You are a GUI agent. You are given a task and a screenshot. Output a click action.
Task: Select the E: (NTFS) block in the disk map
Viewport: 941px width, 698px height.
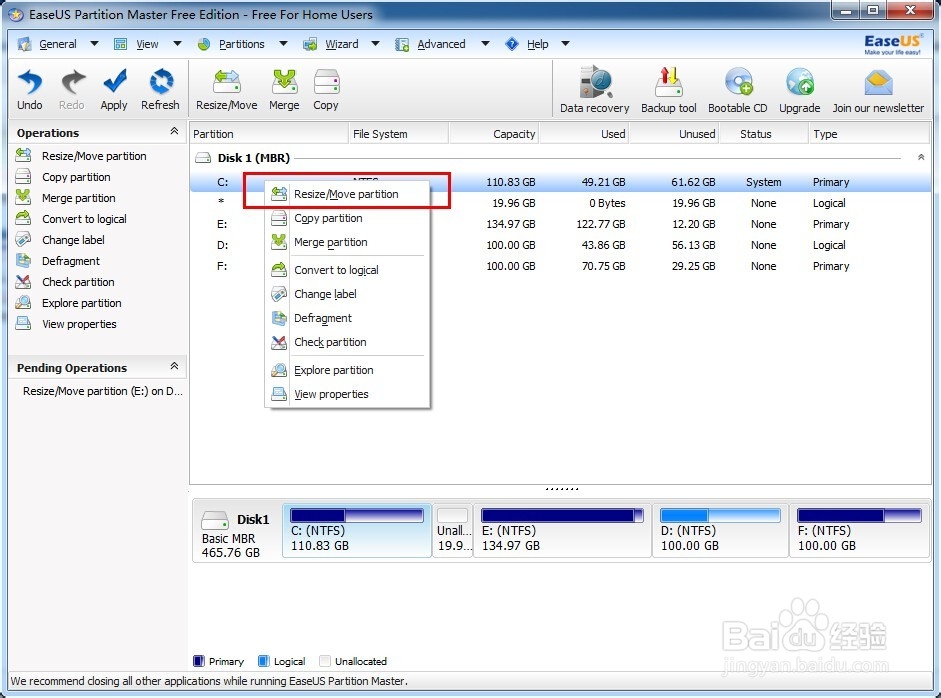point(562,531)
